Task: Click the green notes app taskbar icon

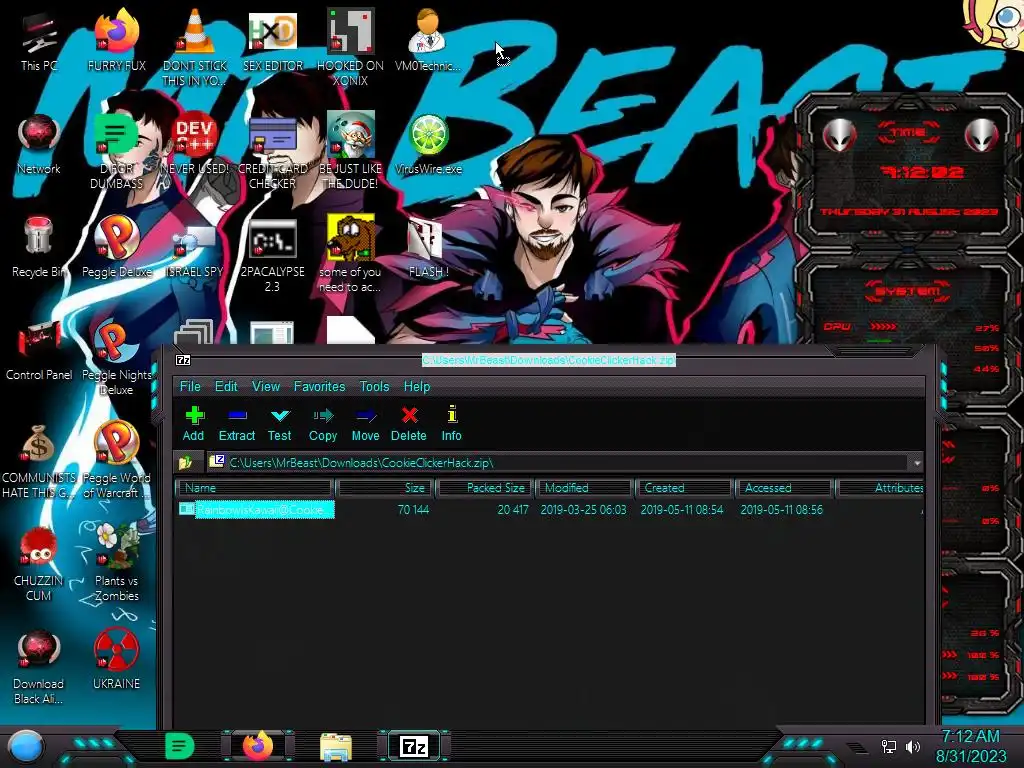Action: pyautogui.click(x=180, y=746)
